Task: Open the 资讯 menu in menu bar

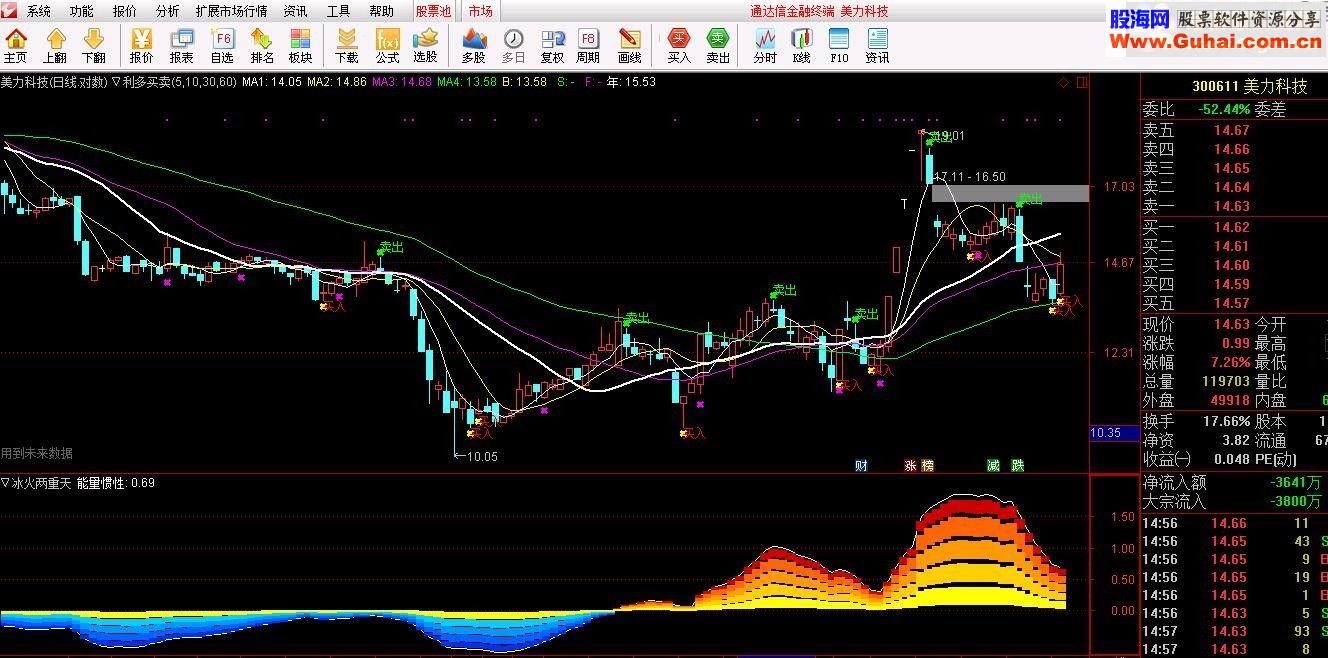Action: pyautogui.click(x=295, y=11)
